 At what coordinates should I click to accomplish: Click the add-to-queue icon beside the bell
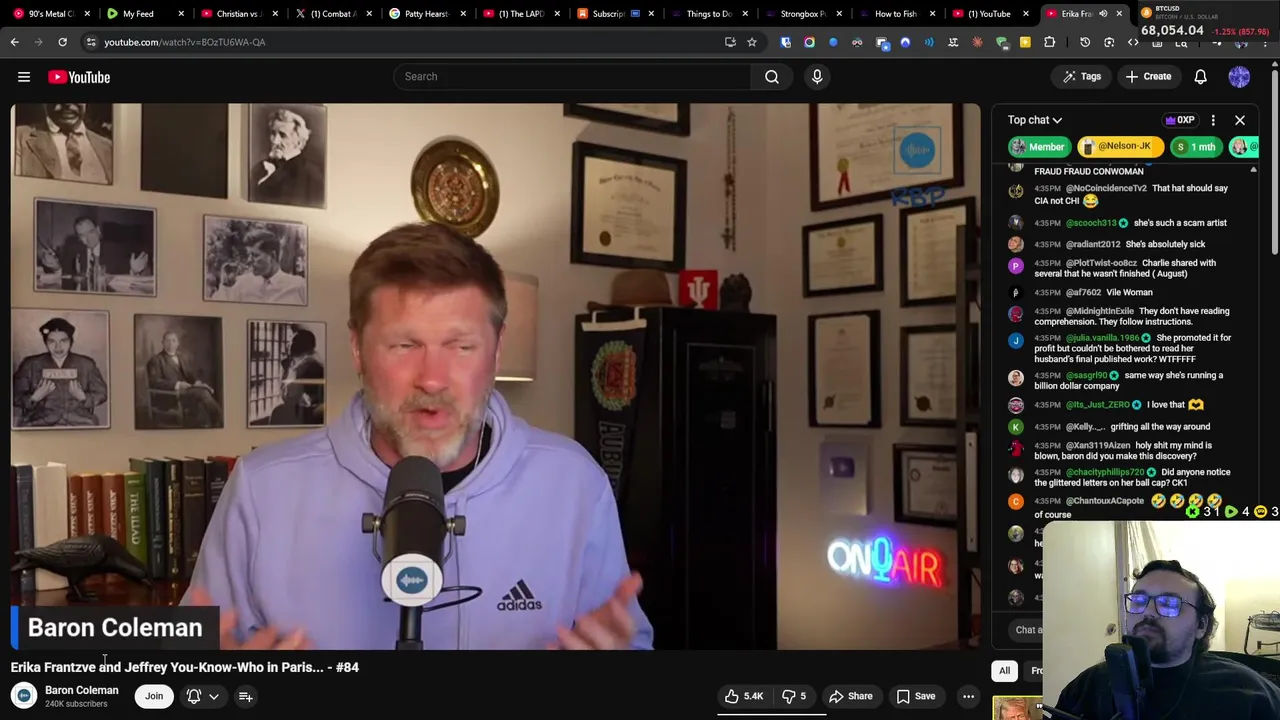pyautogui.click(x=245, y=696)
